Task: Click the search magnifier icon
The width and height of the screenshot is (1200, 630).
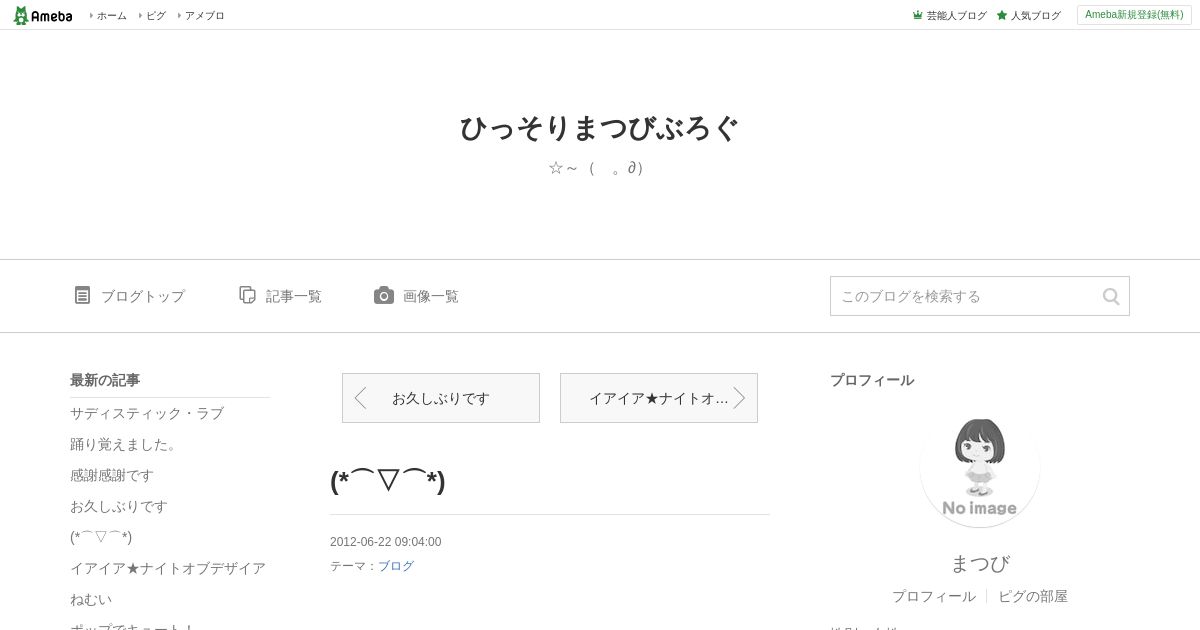Action: point(1111,296)
